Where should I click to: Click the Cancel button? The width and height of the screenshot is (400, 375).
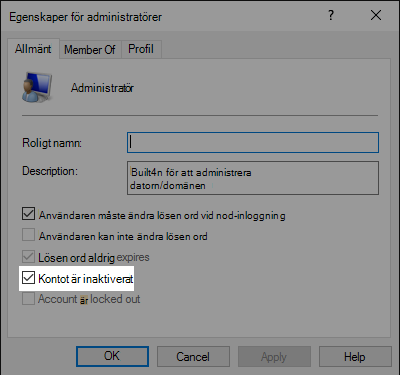click(193, 356)
